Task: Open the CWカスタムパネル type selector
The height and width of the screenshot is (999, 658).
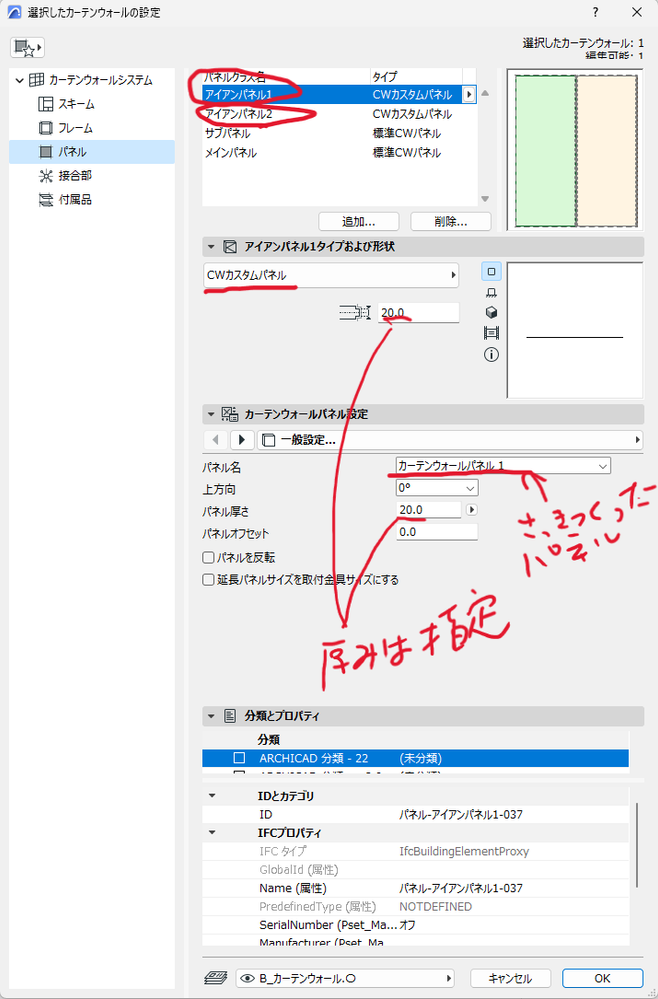Action: tap(331, 275)
